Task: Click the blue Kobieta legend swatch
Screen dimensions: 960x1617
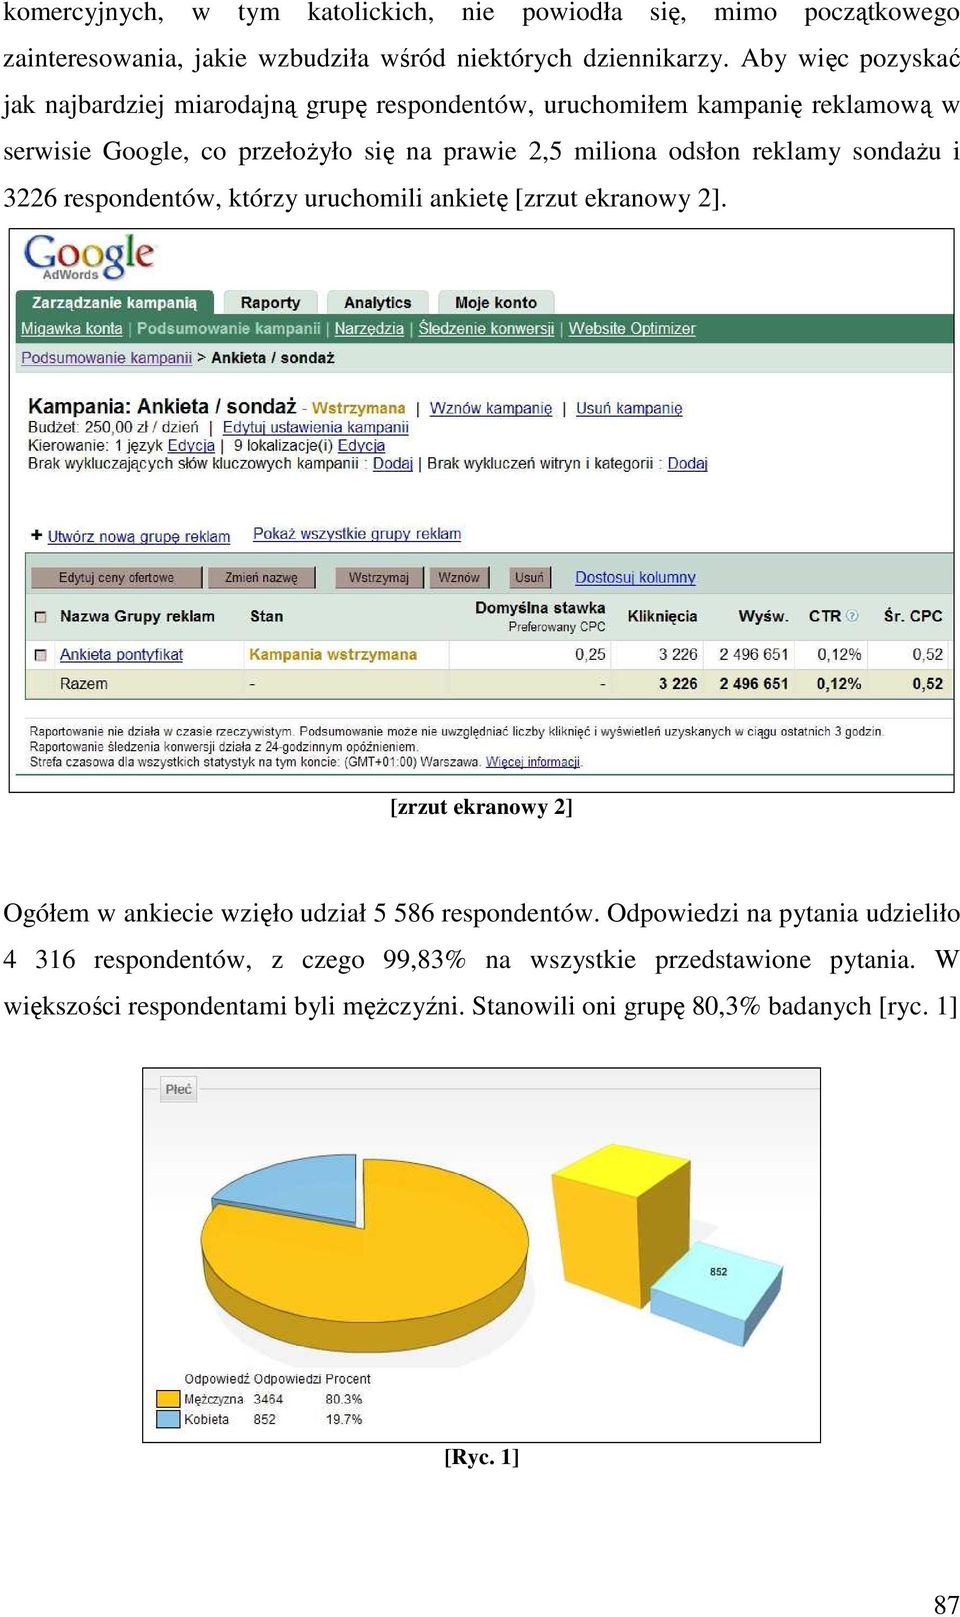Action: point(168,1420)
